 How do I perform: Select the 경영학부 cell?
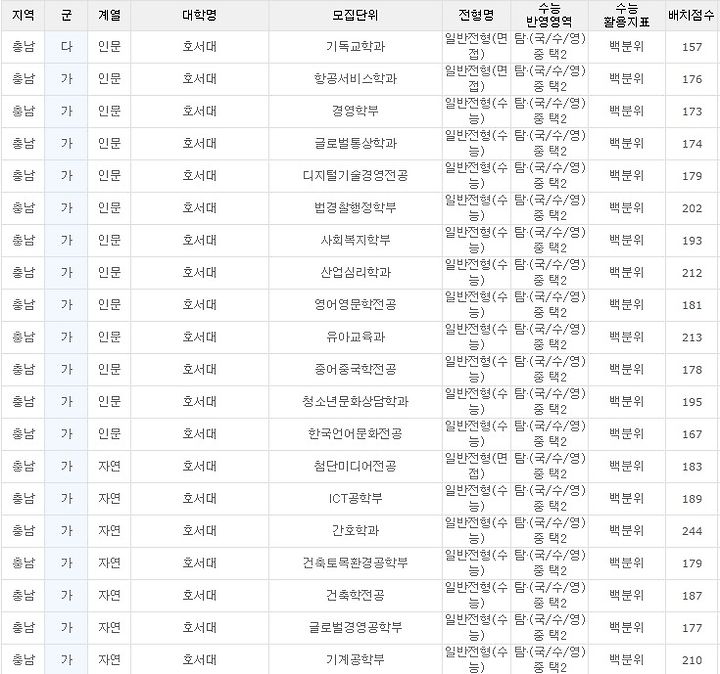click(x=355, y=111)
